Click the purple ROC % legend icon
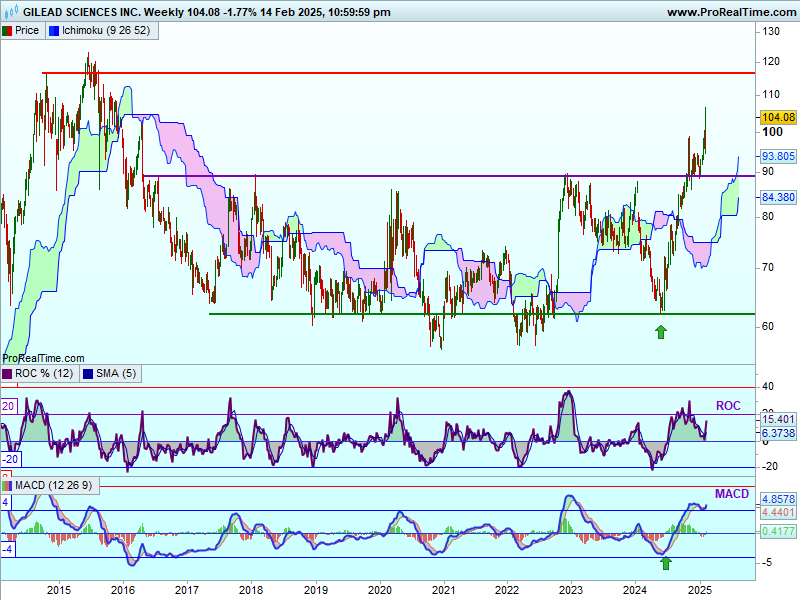Screen dimensions: 800x600 point(7,373)
